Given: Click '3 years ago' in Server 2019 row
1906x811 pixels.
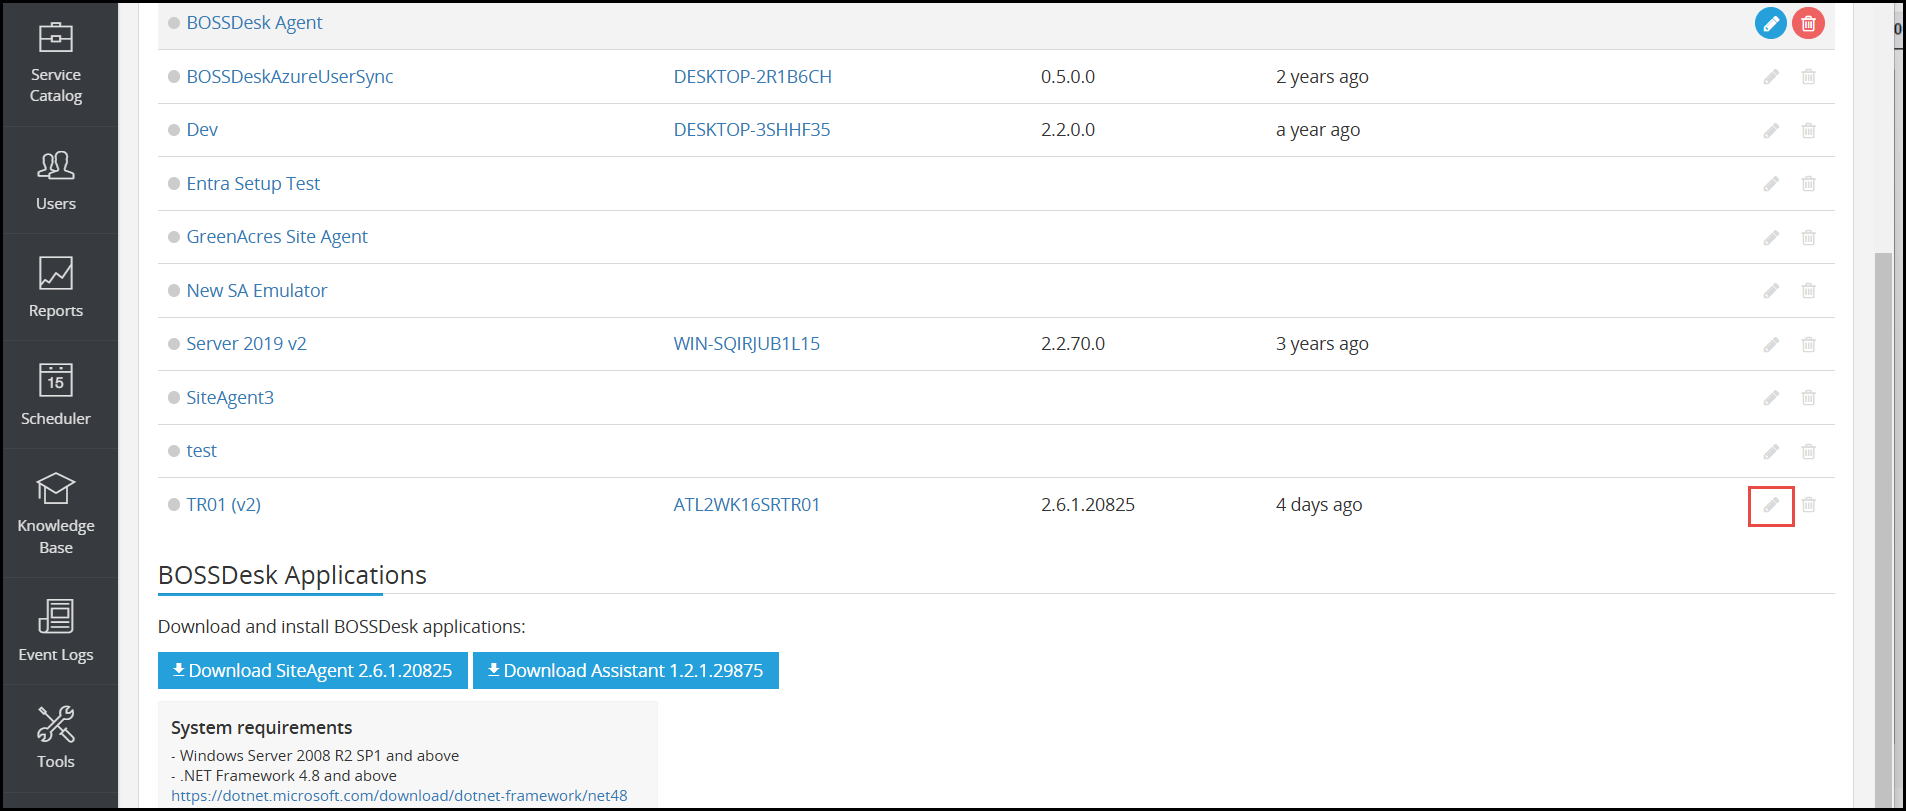Looking at the screenshot, I should pos(1322,344).
